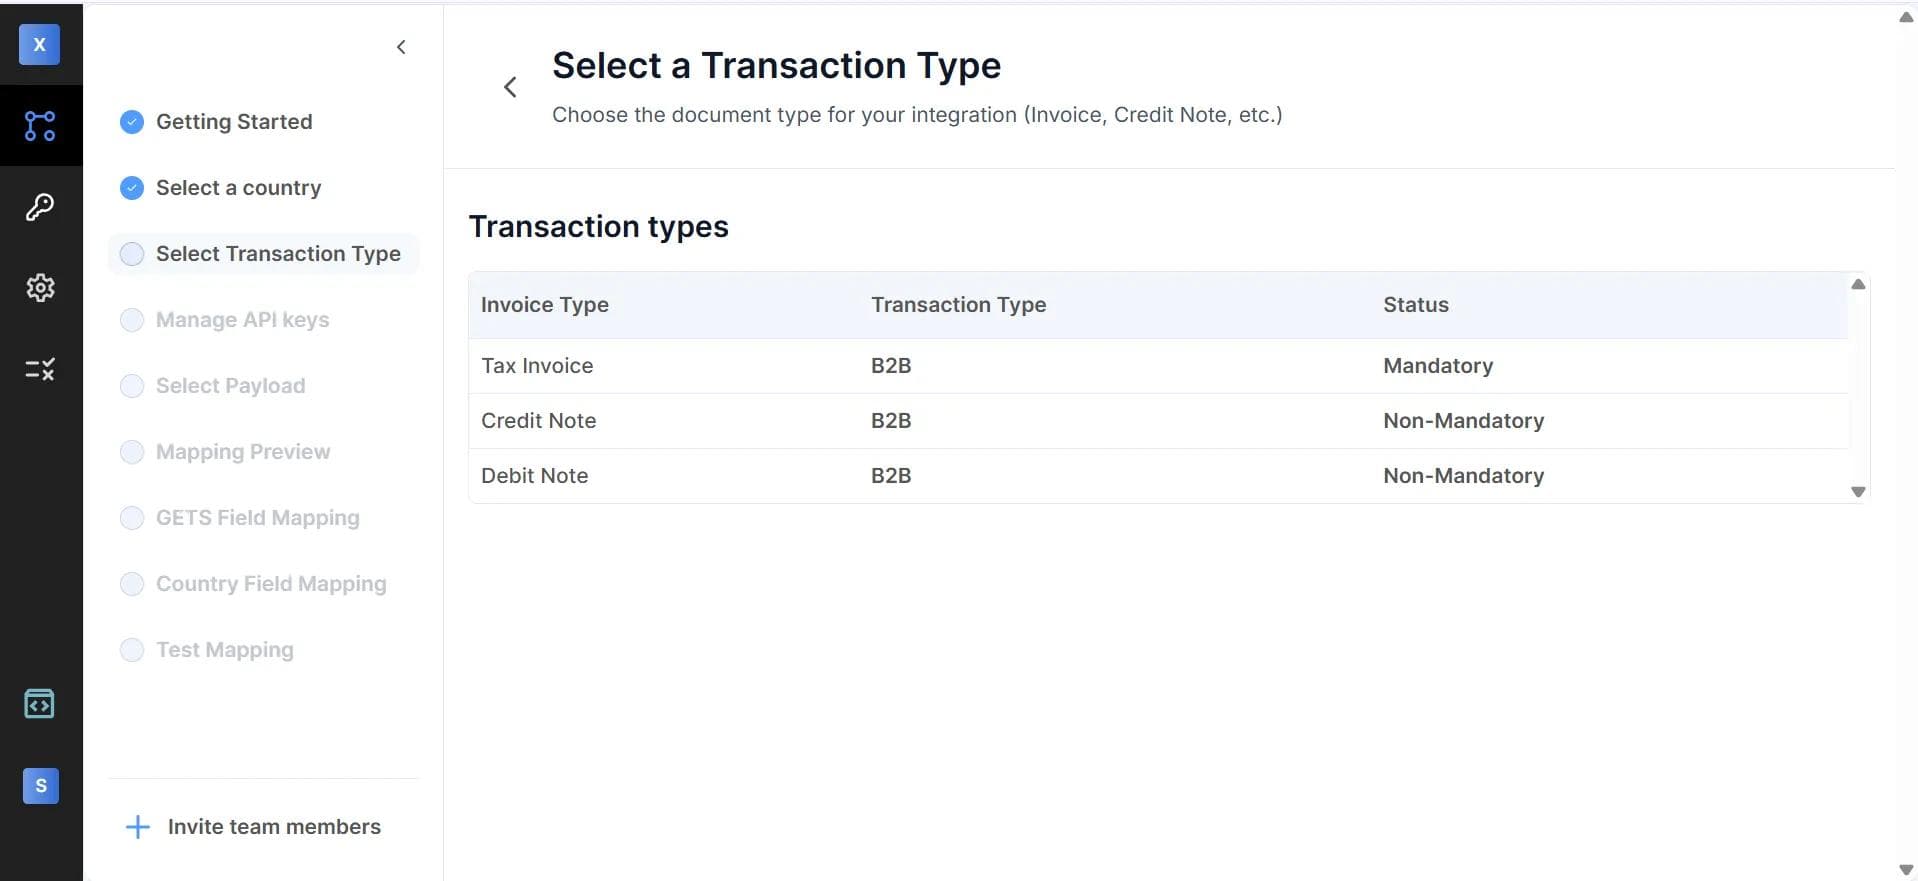Viewport: 1918px width, 881px height.
Task: Select the integrations nodes icon
Action: point(39,125)
